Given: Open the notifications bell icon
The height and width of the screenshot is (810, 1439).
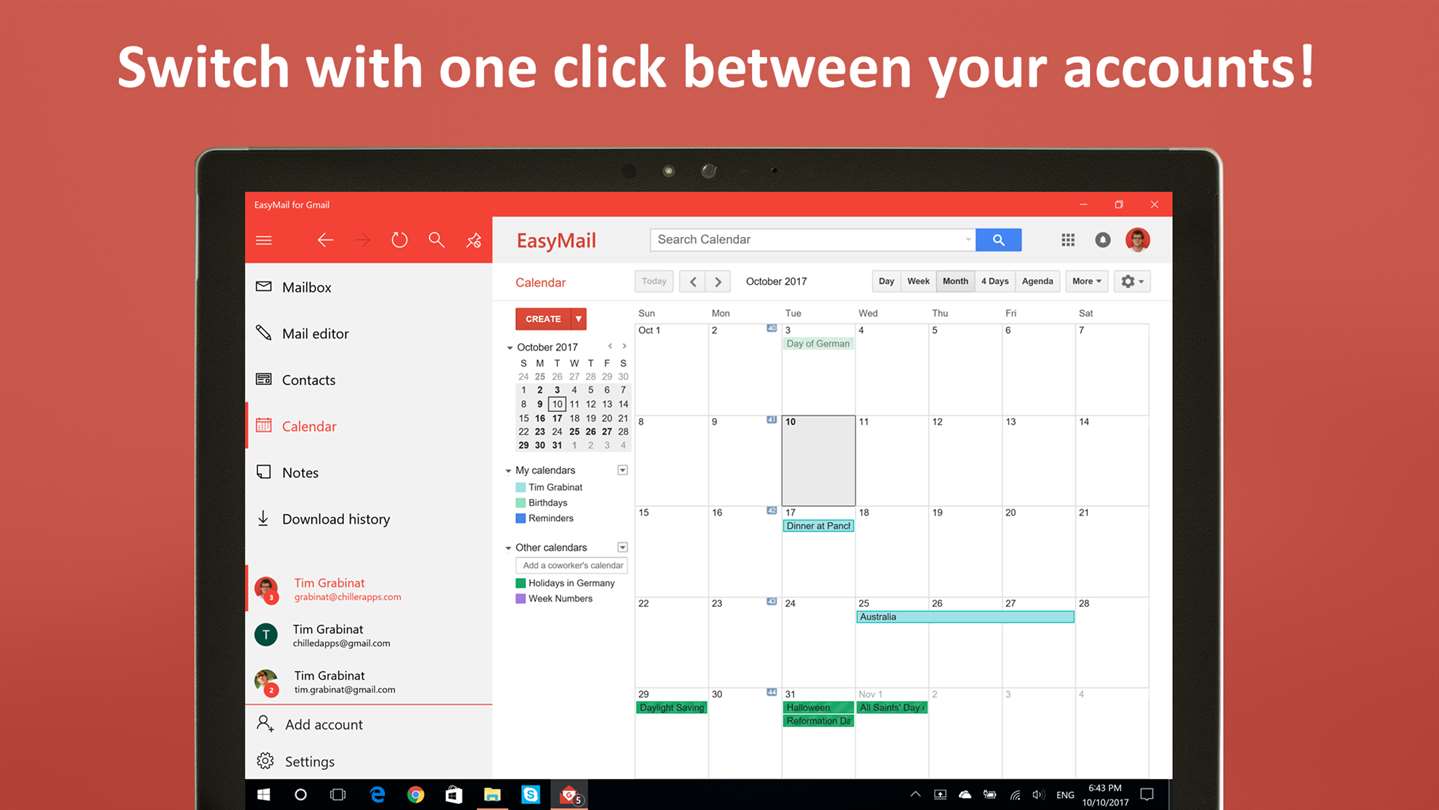Looking at the screenshot, I should 1102,240.
